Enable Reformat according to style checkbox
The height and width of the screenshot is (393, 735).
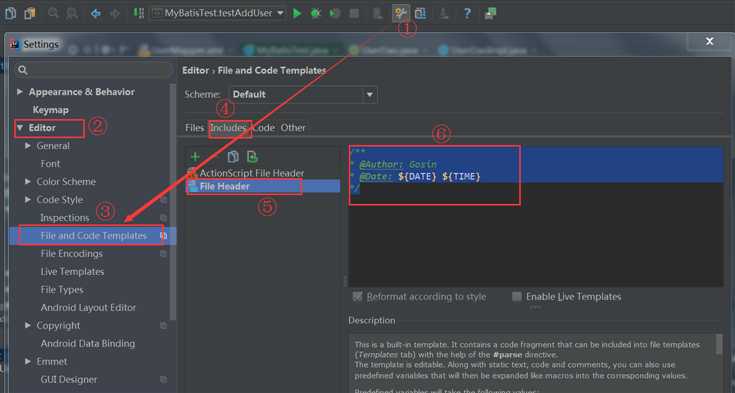(x=358, y=296)
